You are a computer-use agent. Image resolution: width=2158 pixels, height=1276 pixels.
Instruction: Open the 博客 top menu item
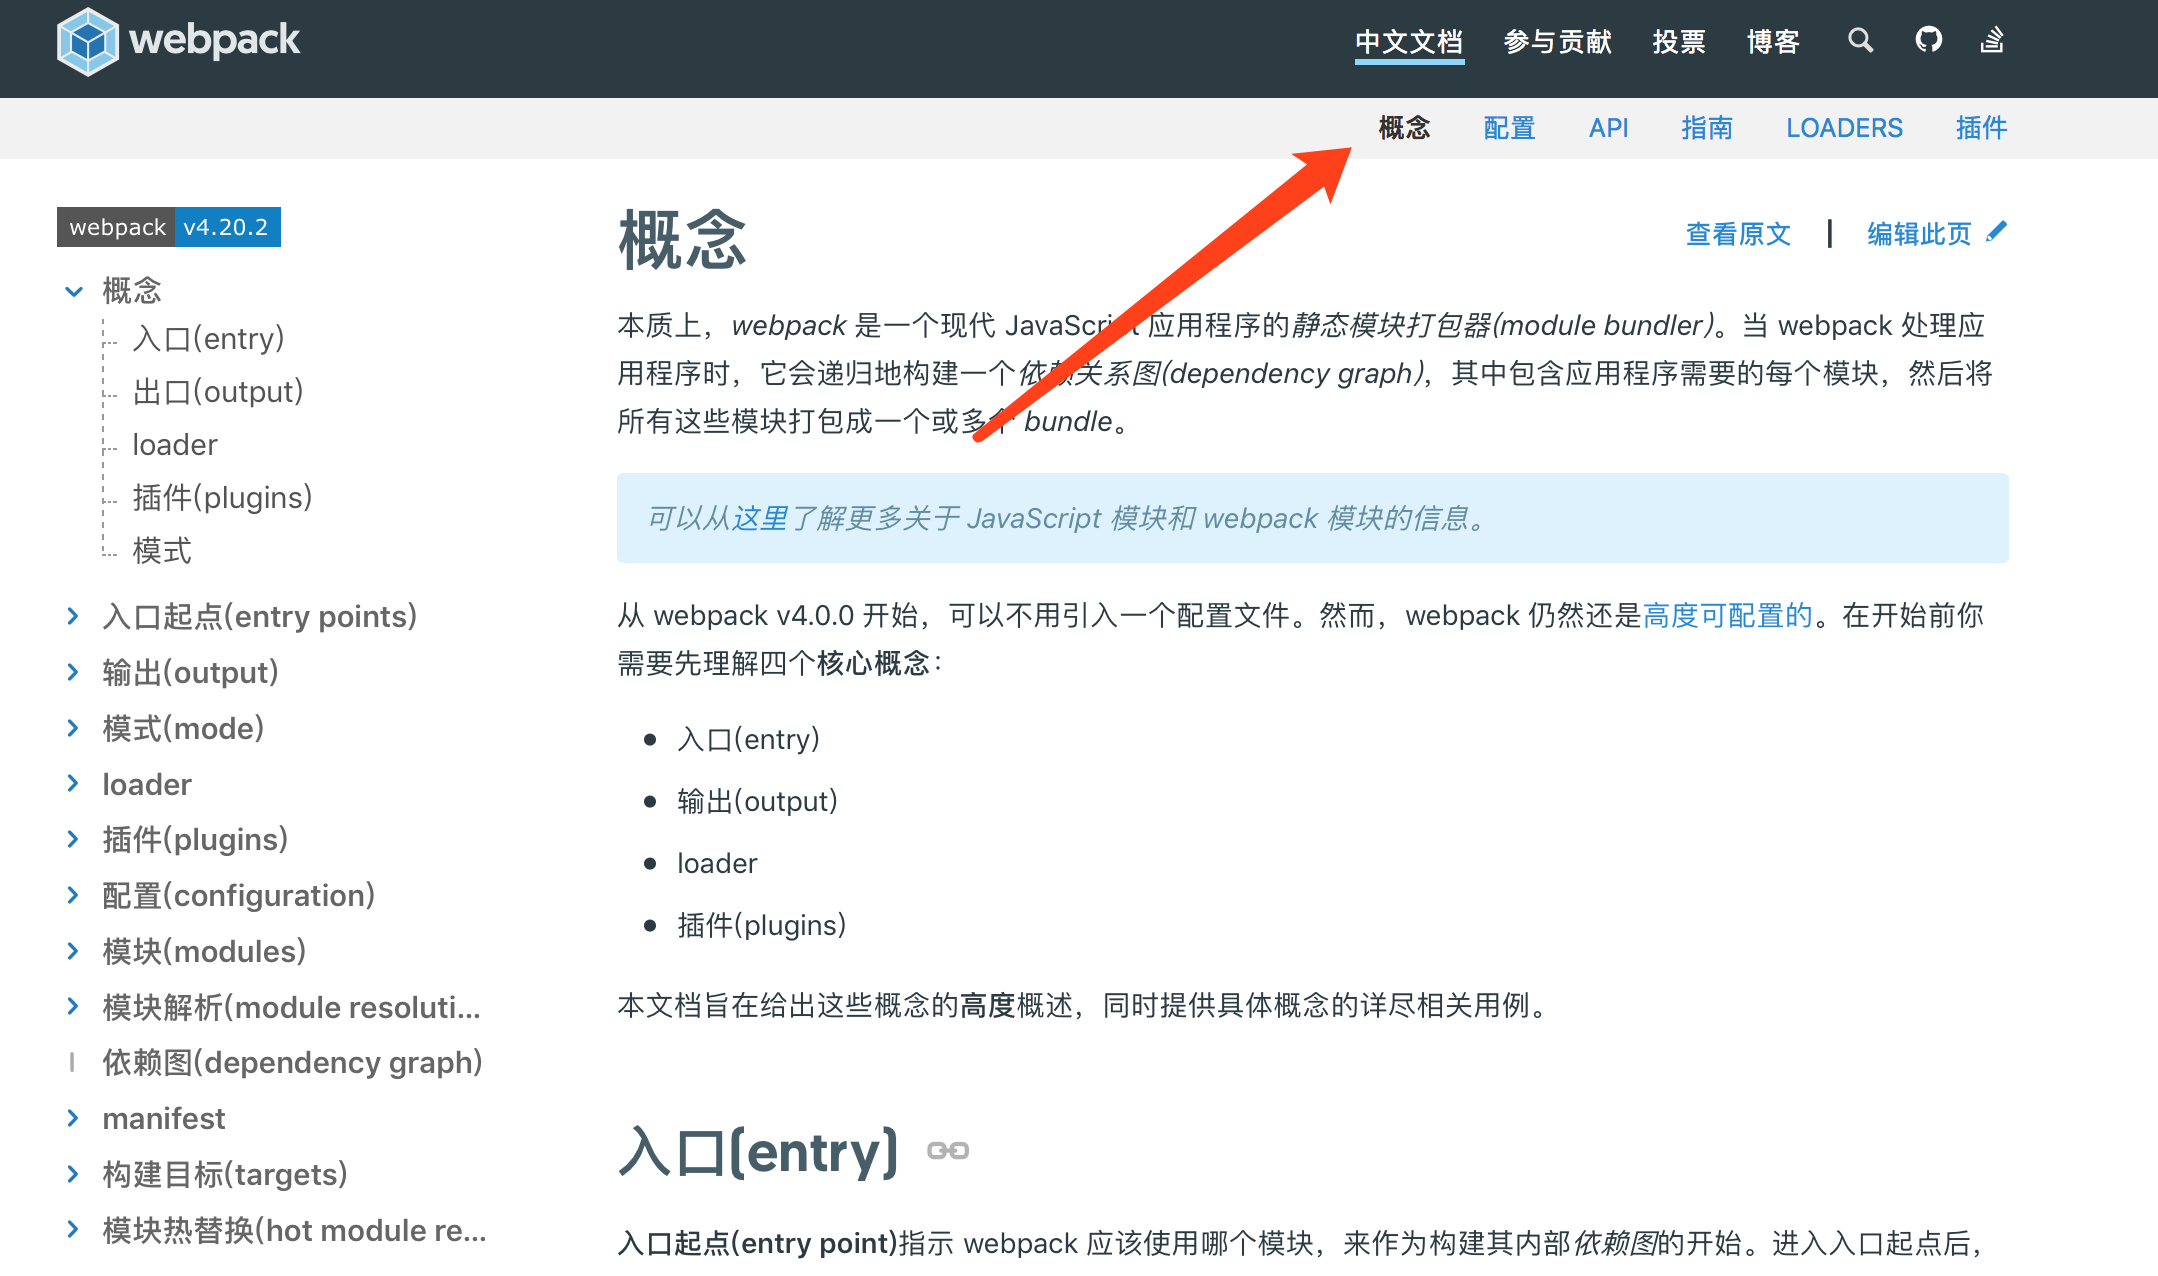pyautogui.click(x=1773, y=42)
